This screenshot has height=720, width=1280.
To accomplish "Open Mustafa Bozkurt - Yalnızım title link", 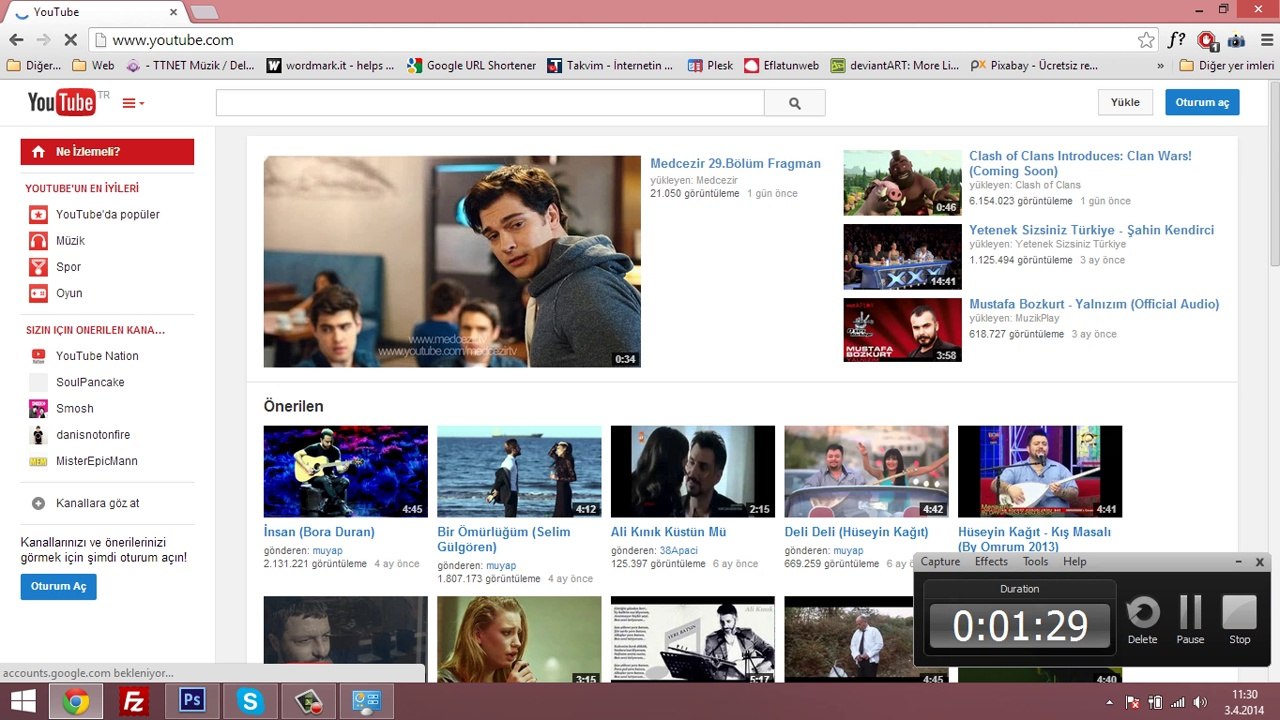I will tap(1094, 304).
